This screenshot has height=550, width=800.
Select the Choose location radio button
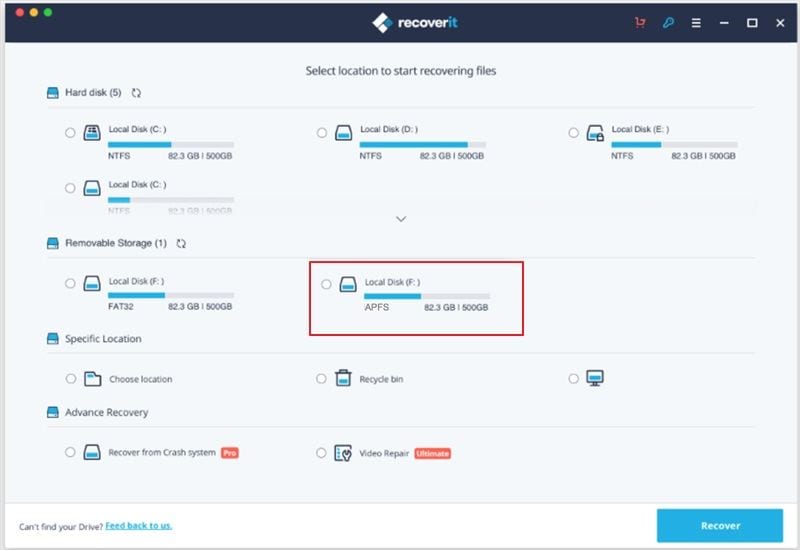[71, 379]
